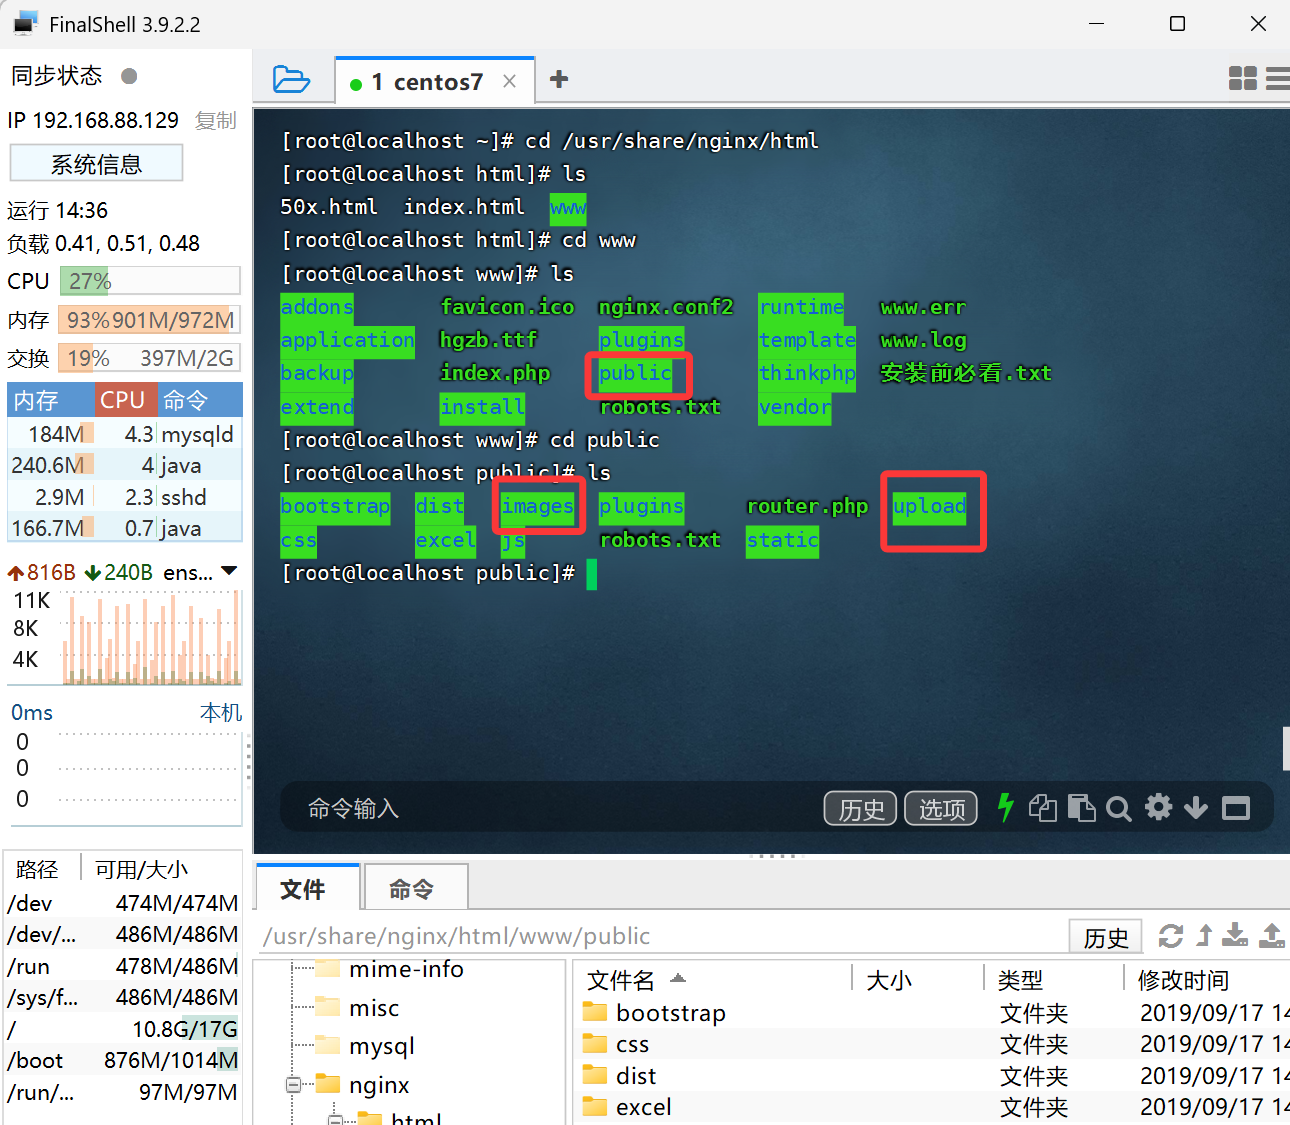Image resolution: width=1290 pixels, height=1125 pixels.
Task: Click the copy icon in terminal toolbar
Action: coord(1042,807)
